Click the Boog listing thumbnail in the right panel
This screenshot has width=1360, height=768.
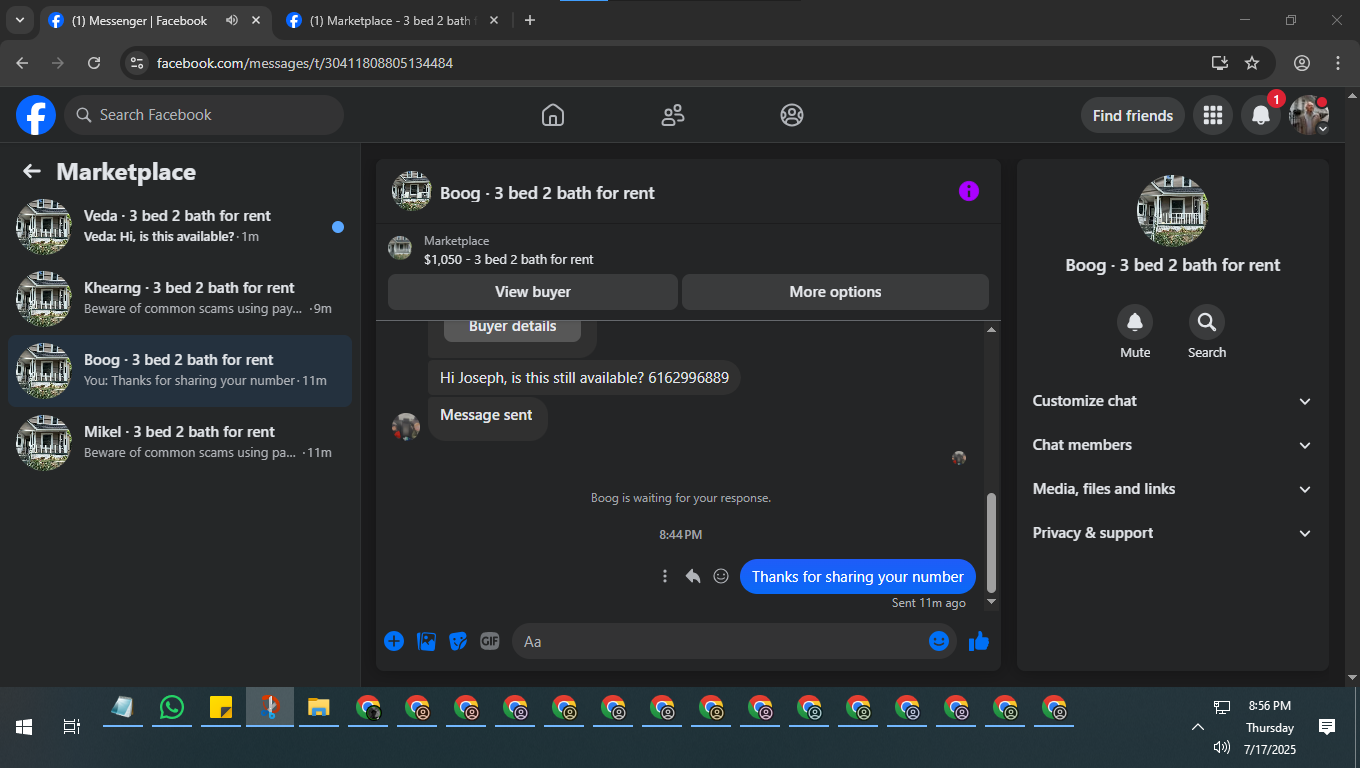pos(1173,211)
